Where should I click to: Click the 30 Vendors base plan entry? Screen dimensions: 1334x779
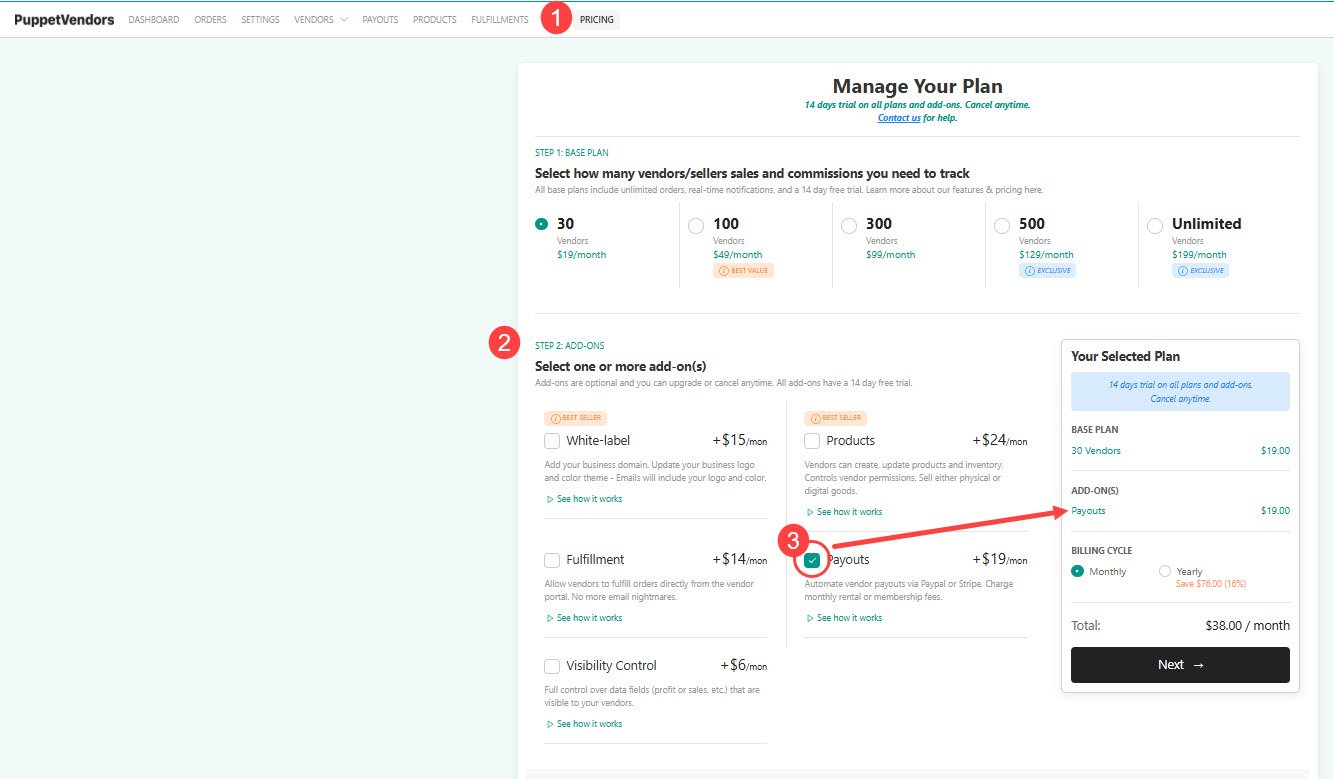coord(1096,451)
